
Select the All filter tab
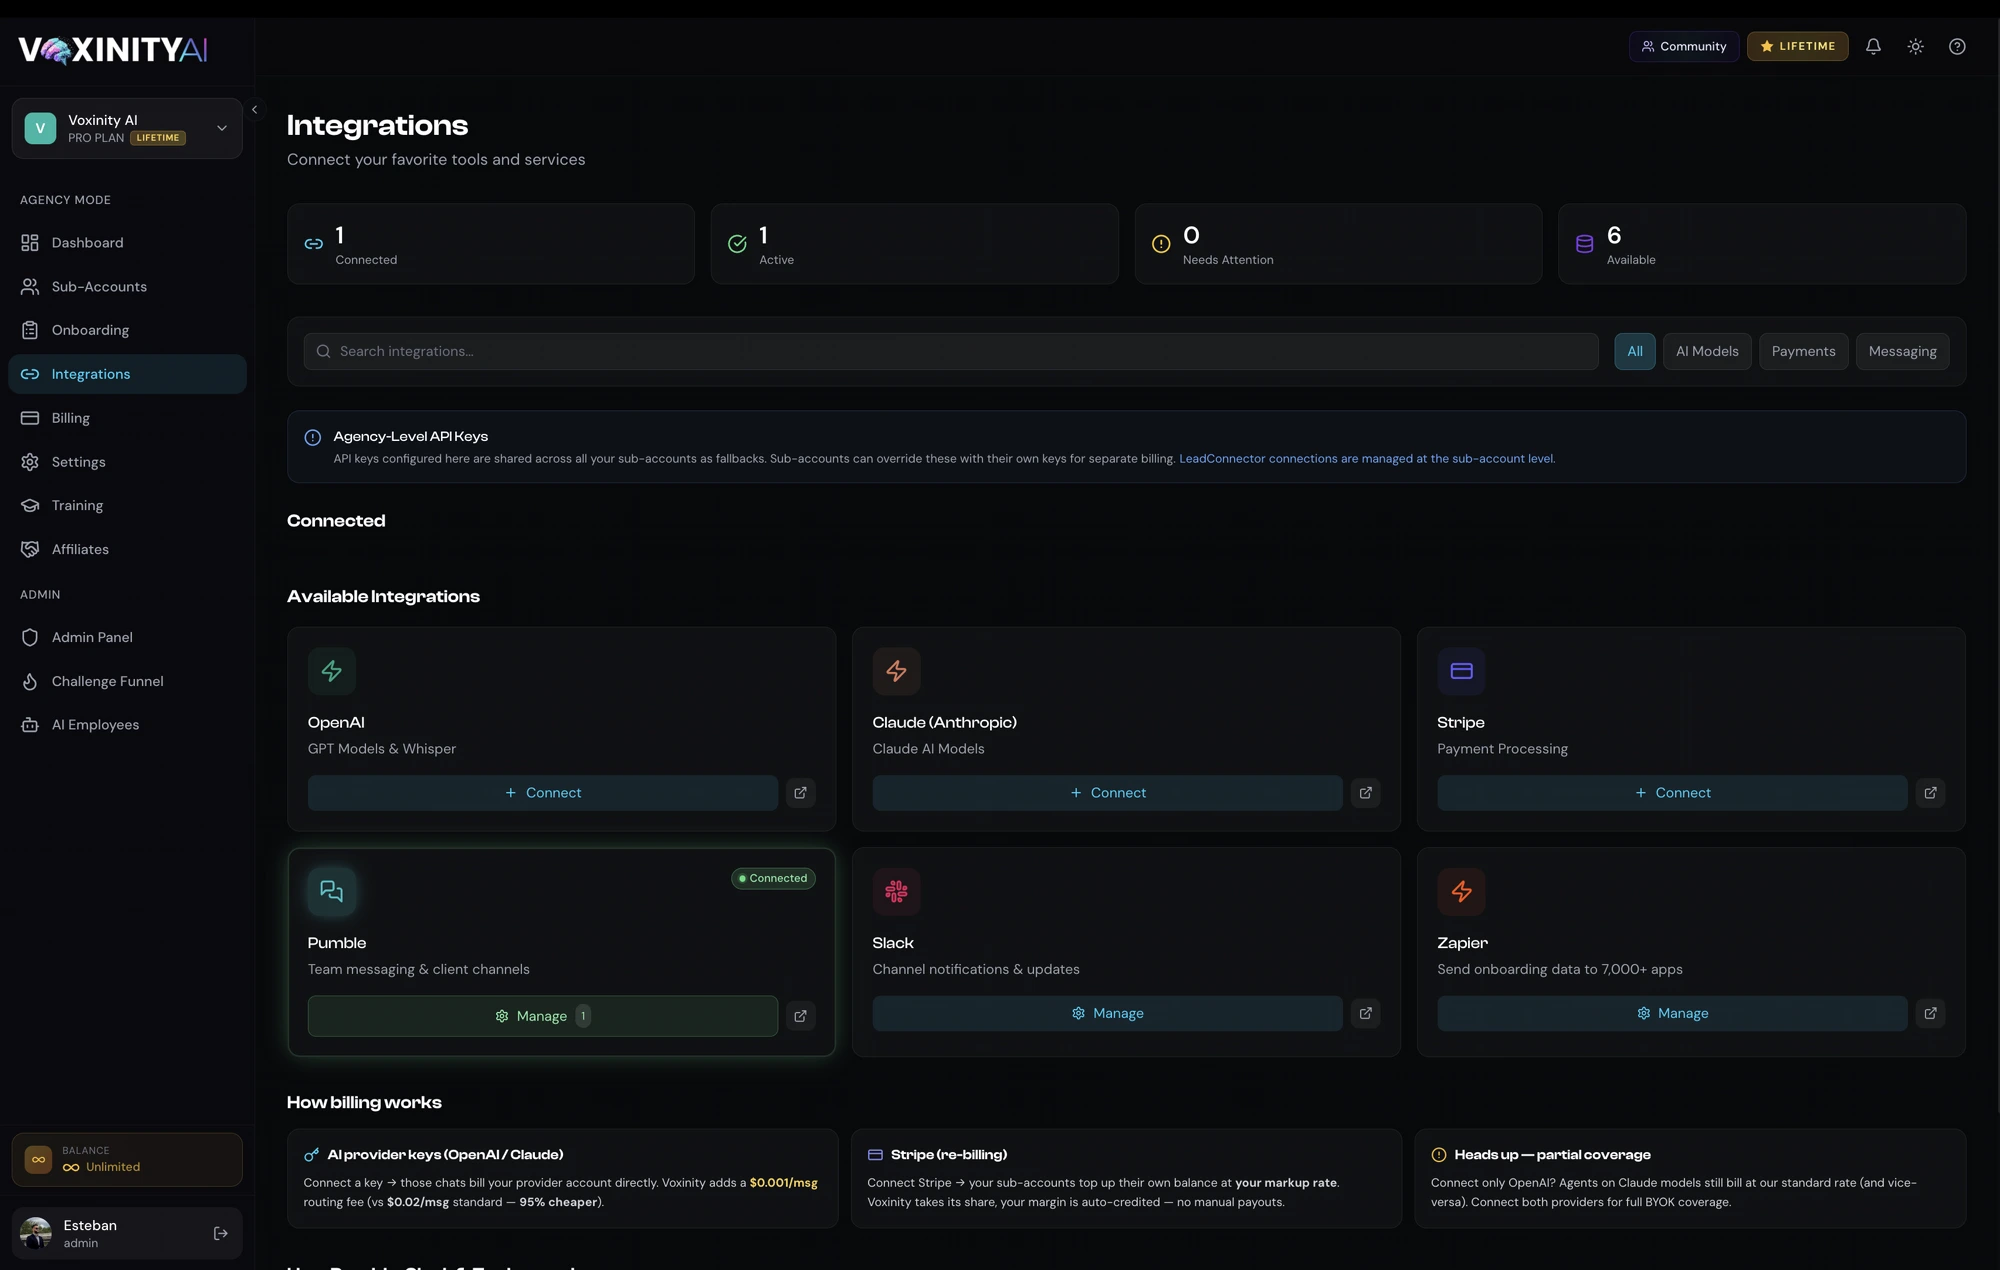[1635, 351]
